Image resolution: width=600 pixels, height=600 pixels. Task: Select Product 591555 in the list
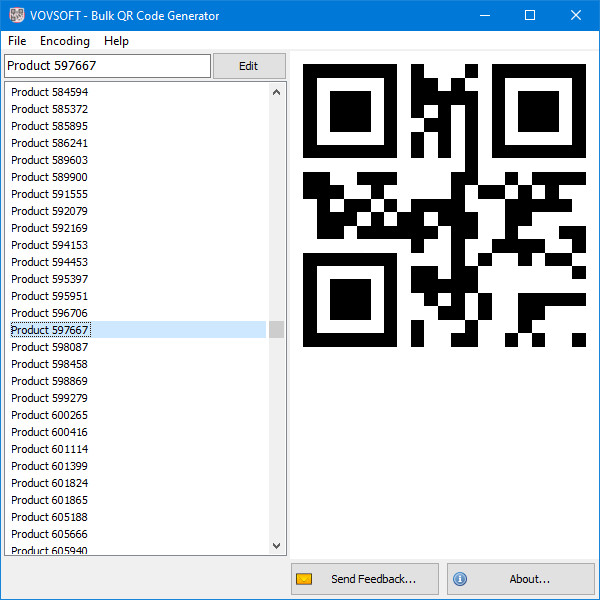tap(138, 194)
